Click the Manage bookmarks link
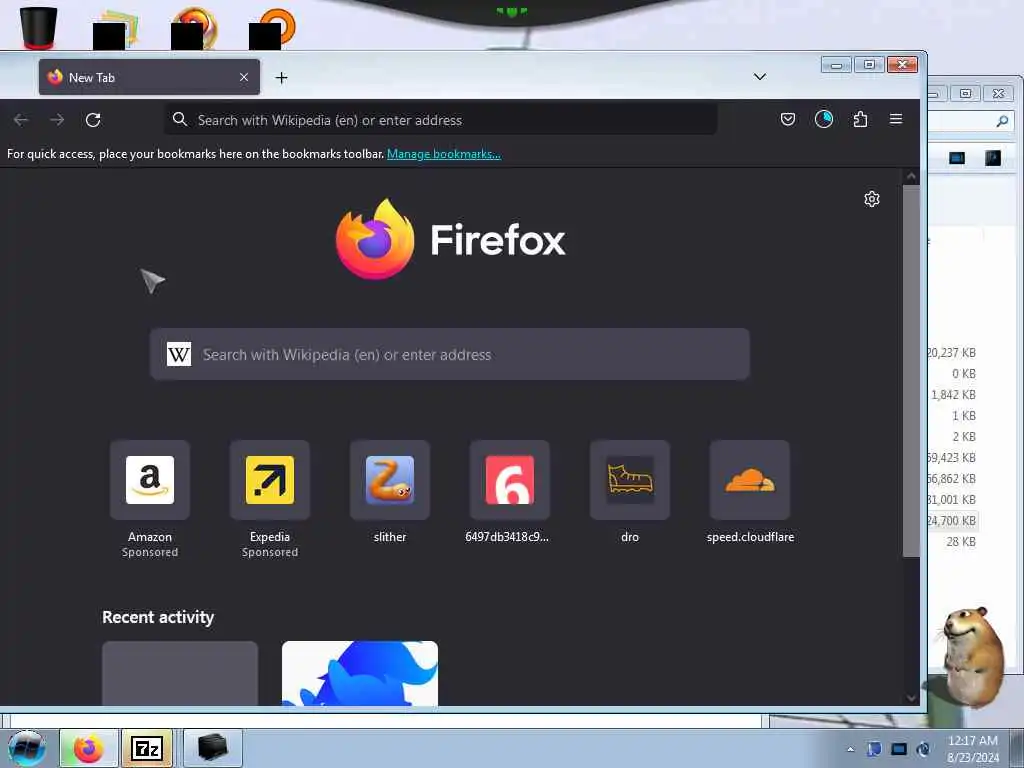This screenshot has height=768, width=1024. [444, 154]
